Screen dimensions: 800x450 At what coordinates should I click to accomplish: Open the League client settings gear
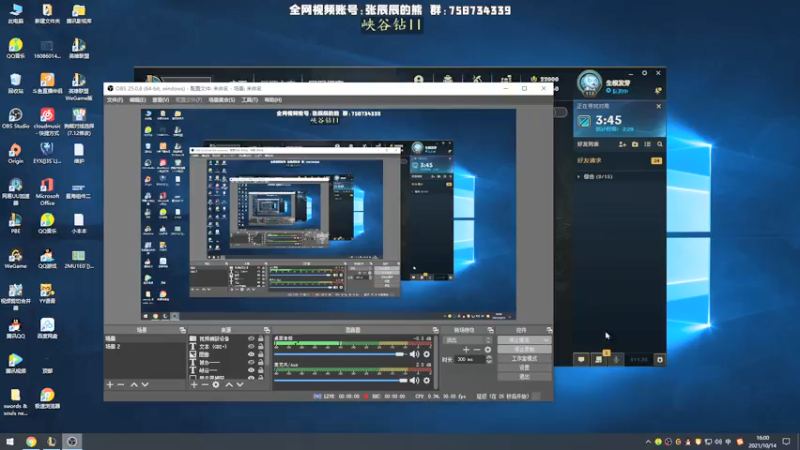644,73
